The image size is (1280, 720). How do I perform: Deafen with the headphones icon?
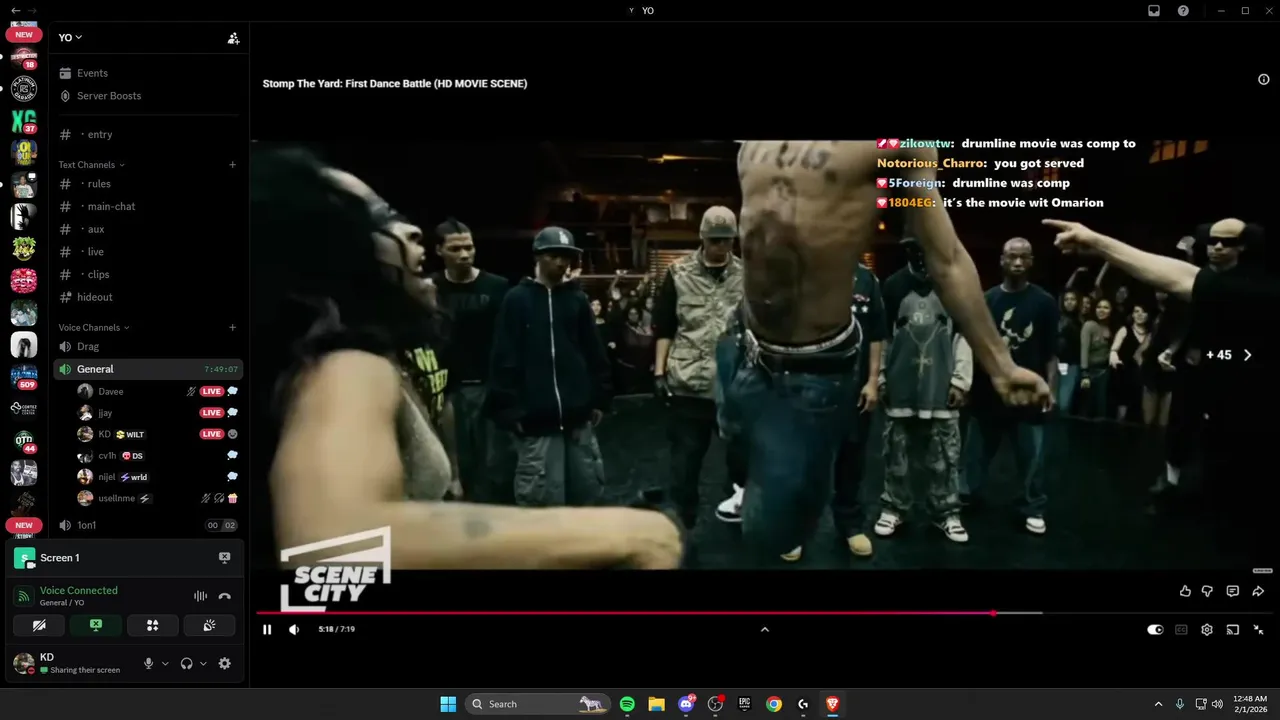pyautogui.click(x=187, y=663)
